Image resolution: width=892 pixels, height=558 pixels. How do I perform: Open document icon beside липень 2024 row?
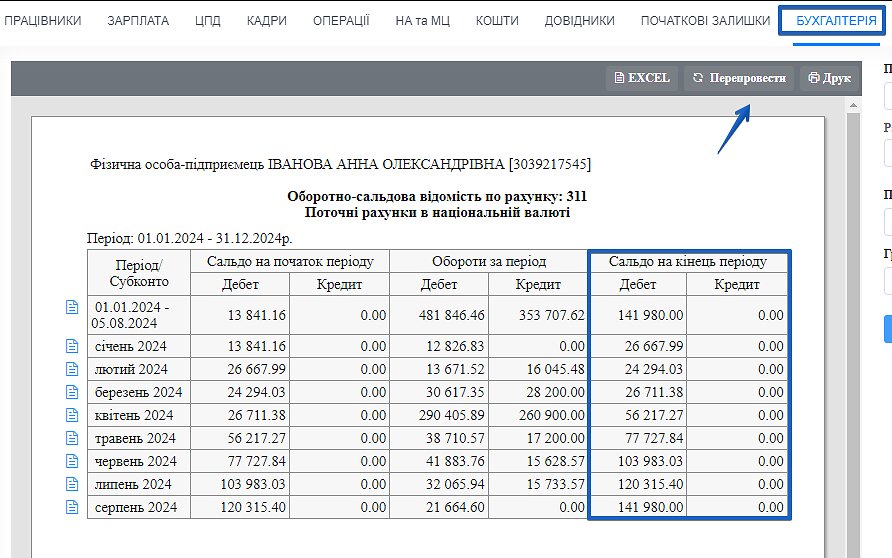(71, 484)
